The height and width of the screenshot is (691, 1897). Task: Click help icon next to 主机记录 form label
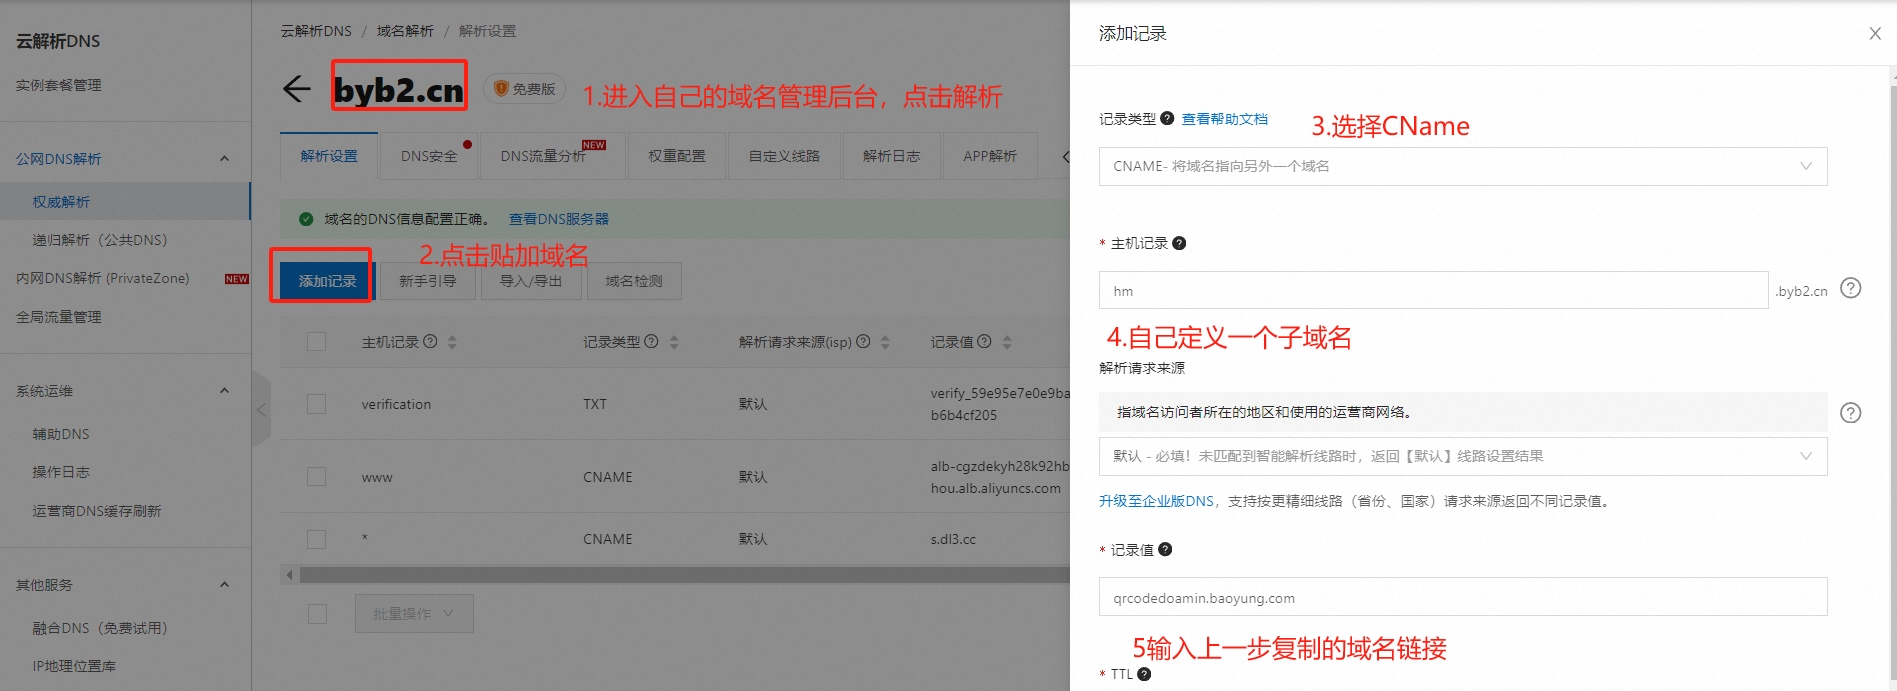(1179, 243)
